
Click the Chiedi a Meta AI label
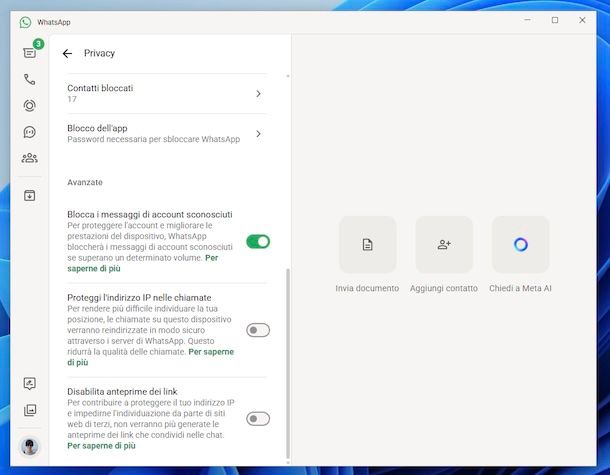521,288
